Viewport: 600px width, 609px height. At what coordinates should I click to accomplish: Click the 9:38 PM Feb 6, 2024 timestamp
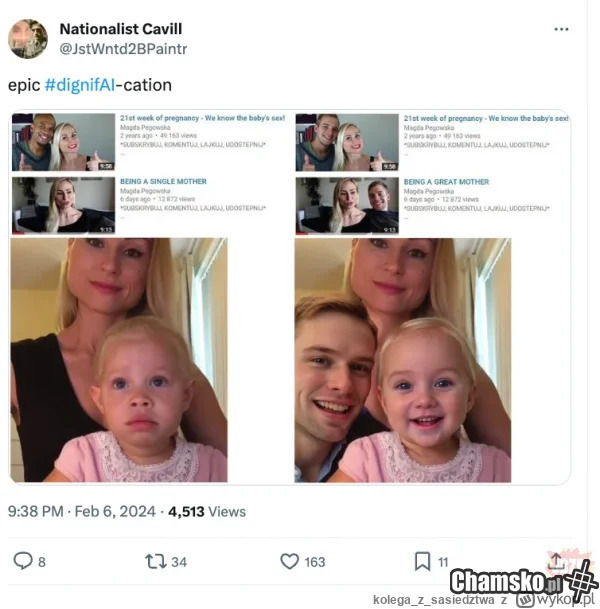tap(82, 511)
